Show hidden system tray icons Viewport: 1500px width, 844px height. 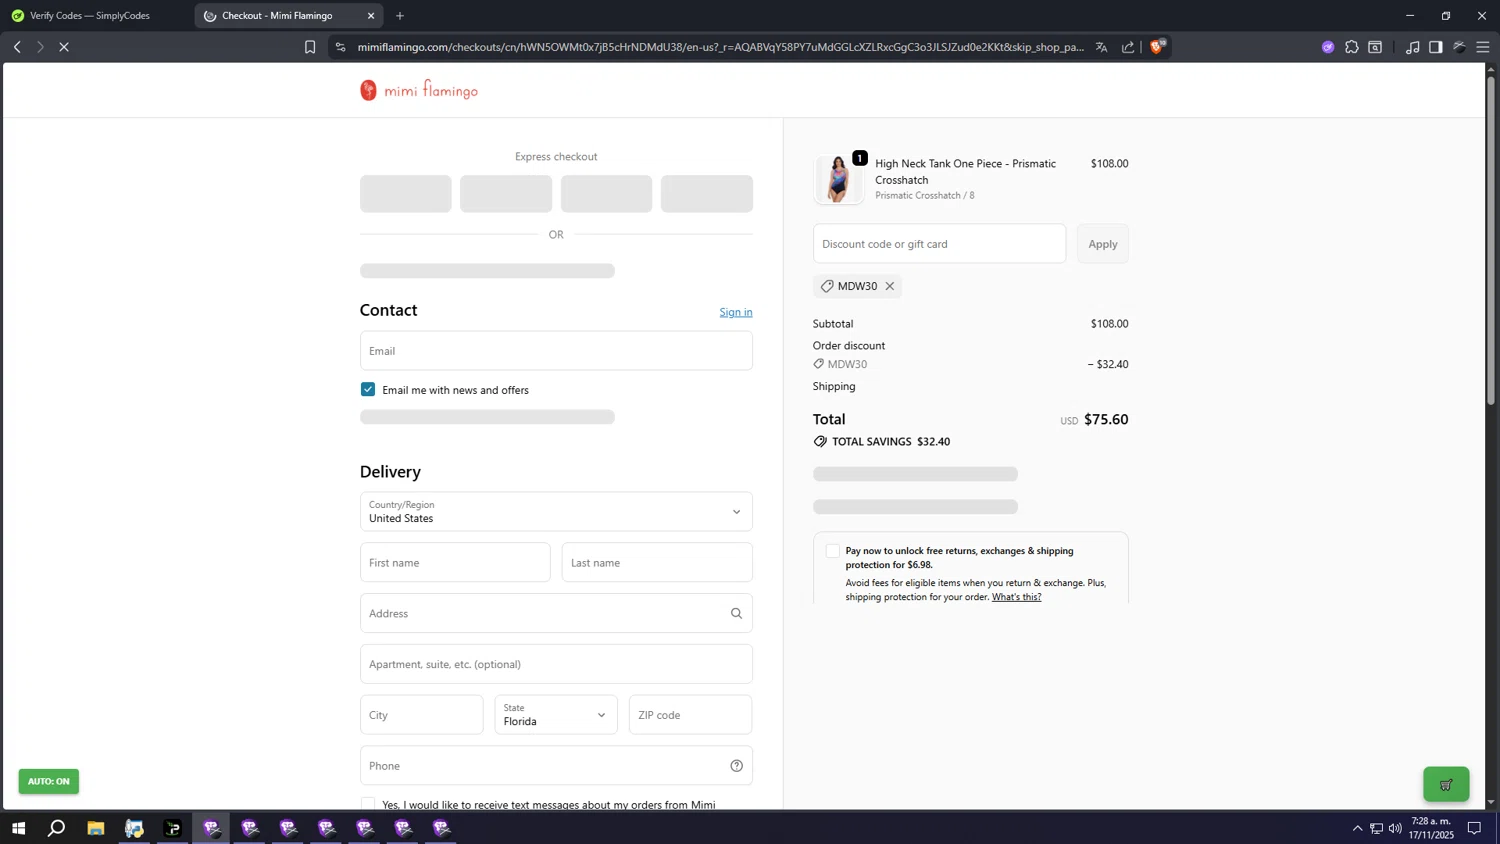click(x=1357, y=828)
